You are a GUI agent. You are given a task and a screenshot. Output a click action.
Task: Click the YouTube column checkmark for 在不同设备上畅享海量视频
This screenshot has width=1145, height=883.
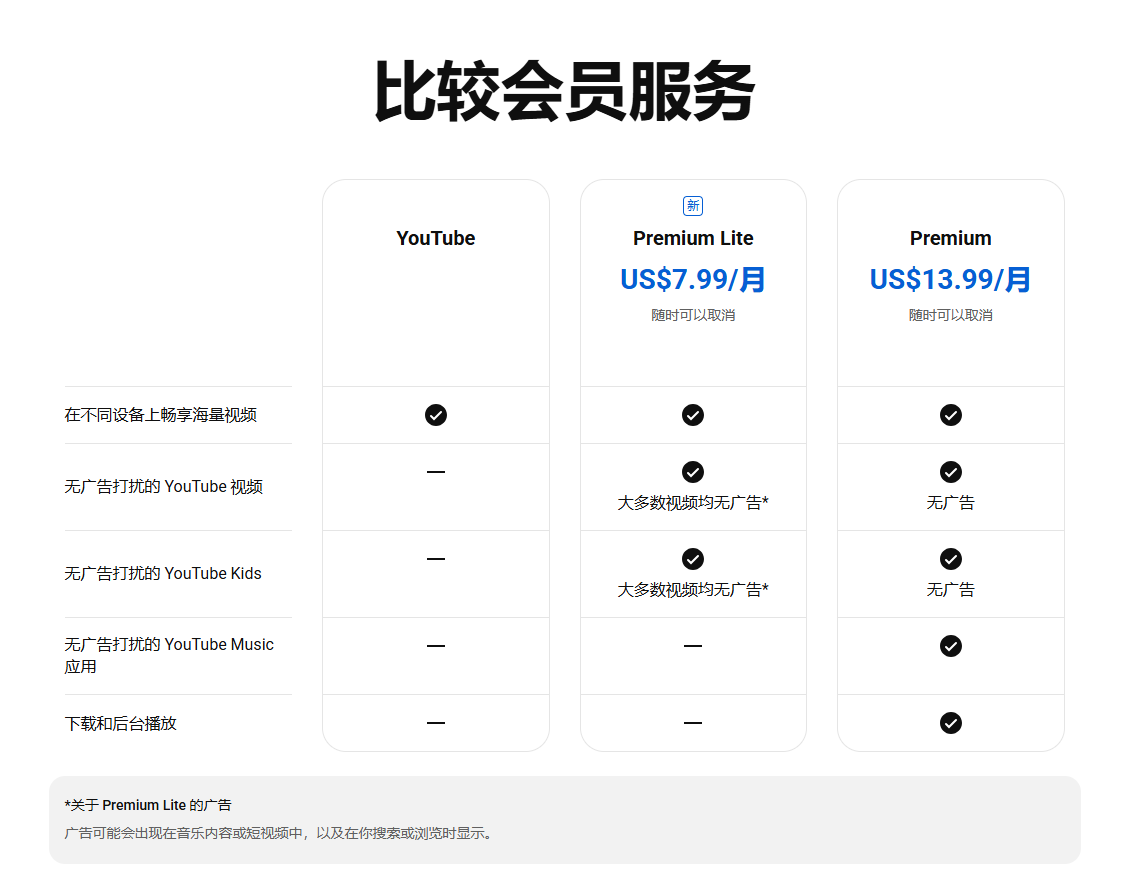pos(436,415)
